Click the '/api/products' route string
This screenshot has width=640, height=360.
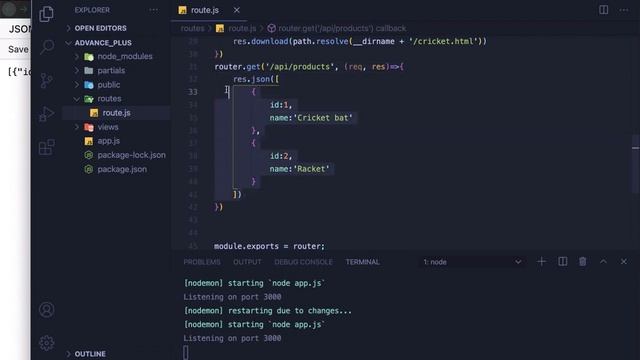click(300, 67)
